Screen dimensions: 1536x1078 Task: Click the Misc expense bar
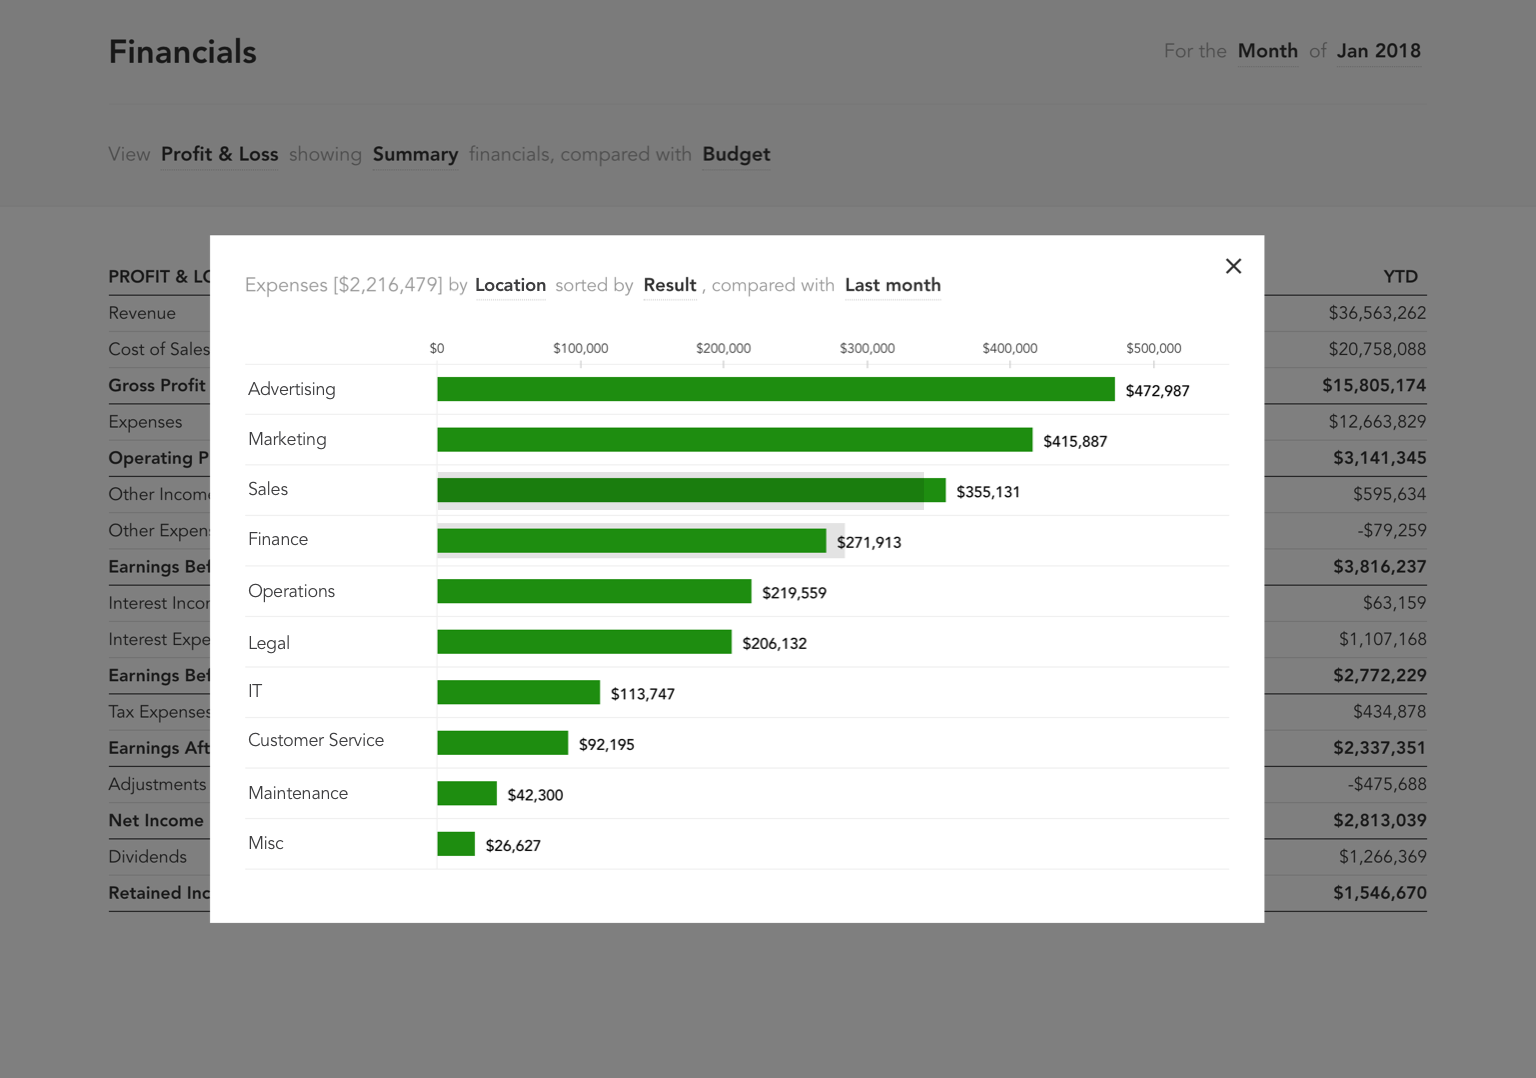click(456, 844)
